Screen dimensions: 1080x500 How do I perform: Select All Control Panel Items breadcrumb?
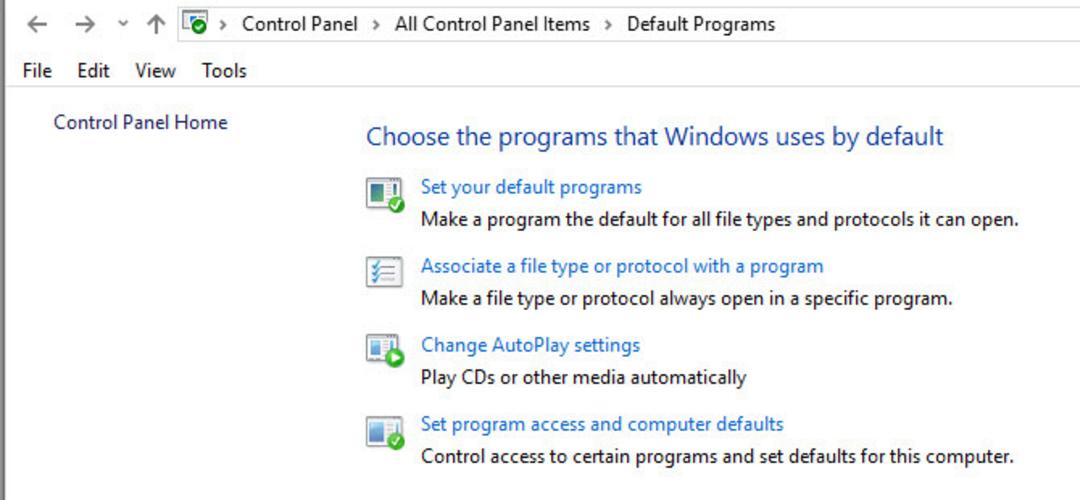pos(492,25)
